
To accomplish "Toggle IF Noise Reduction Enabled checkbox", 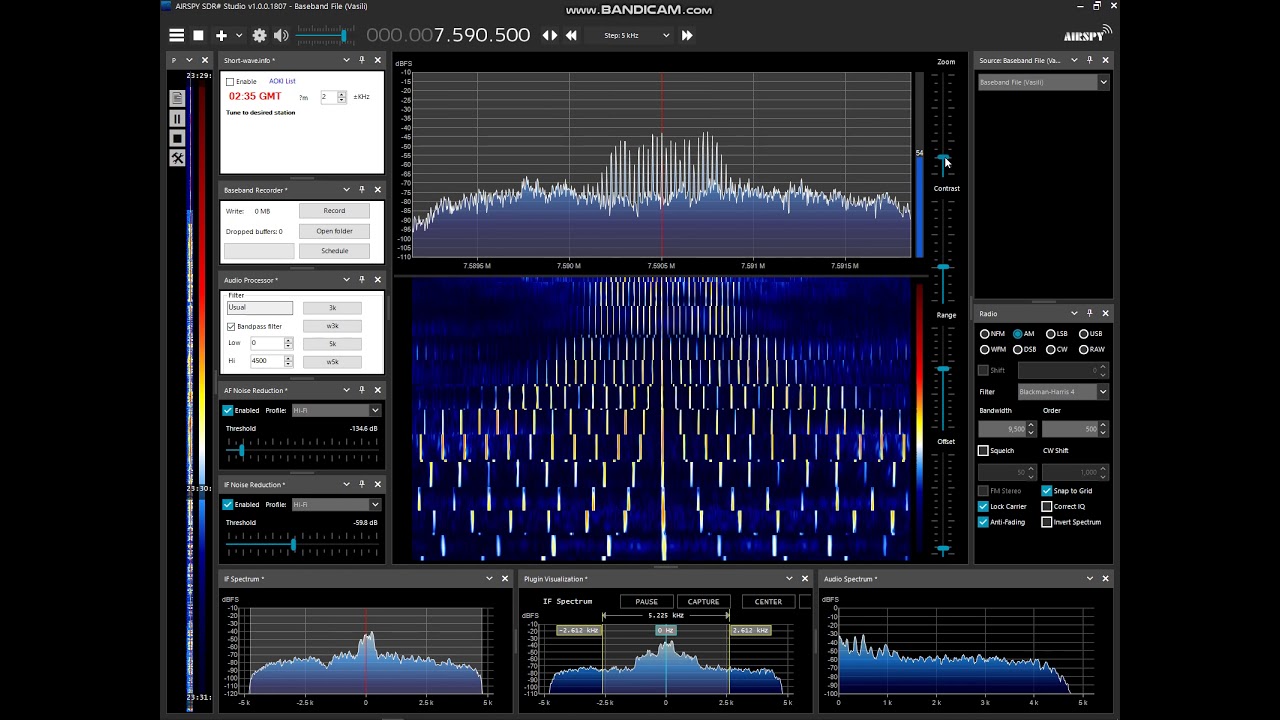I will click(228, 504).
